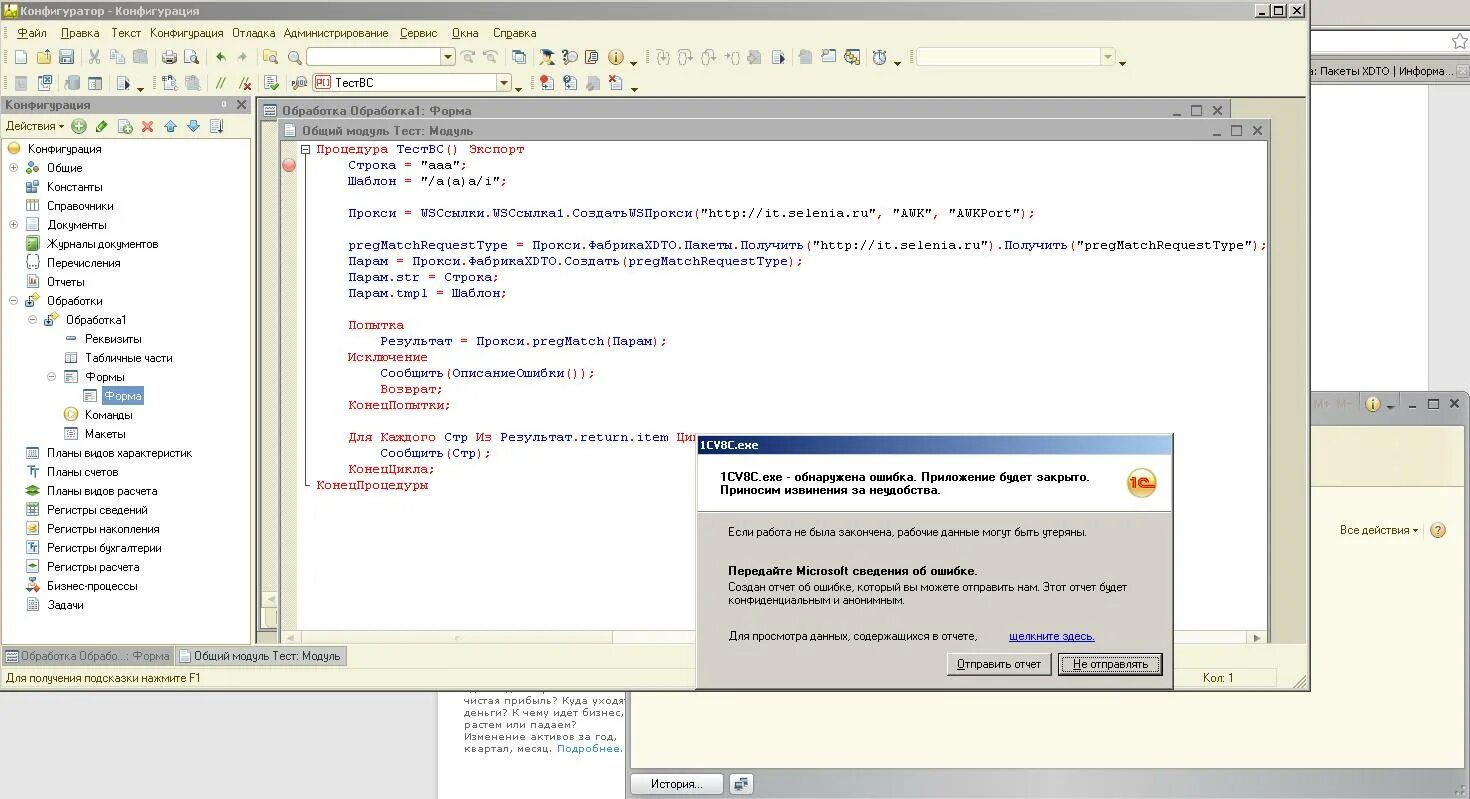Click the Cut scissors icon
This screenshot has height=799, width=1470.
[x=94, y=57]
